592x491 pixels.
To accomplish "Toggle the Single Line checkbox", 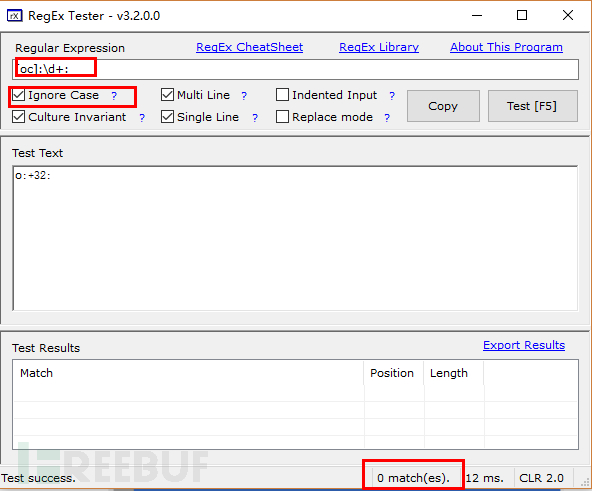I will click(x=167, y=117).
